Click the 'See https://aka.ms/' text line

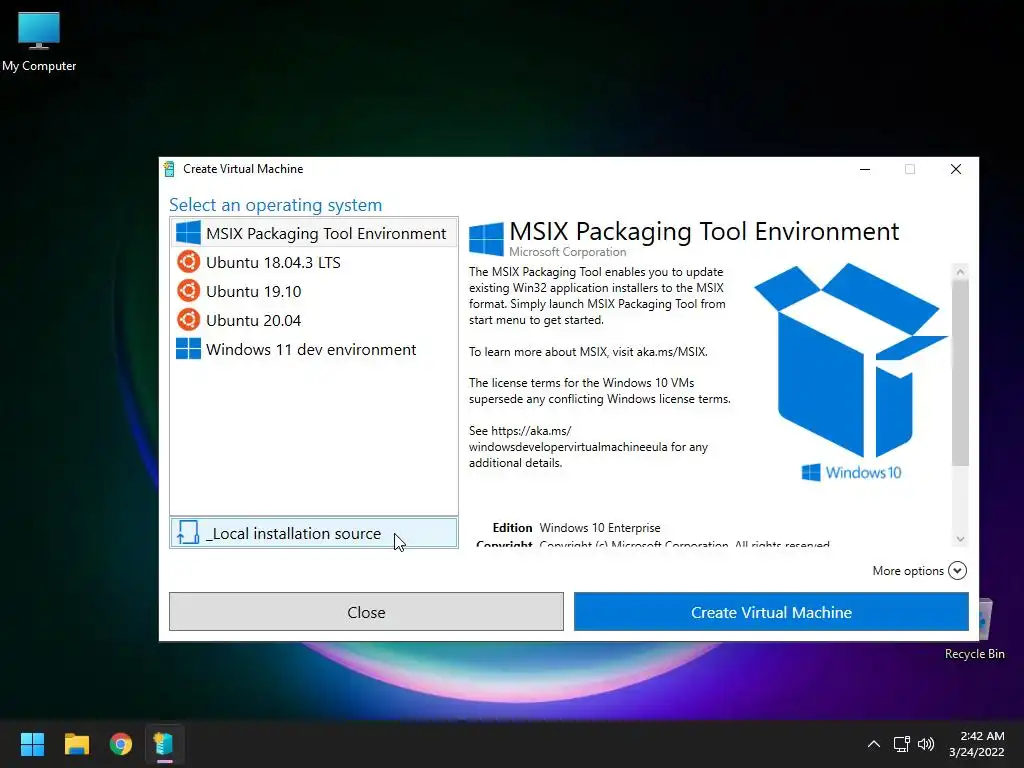click(x=520, y=431)
